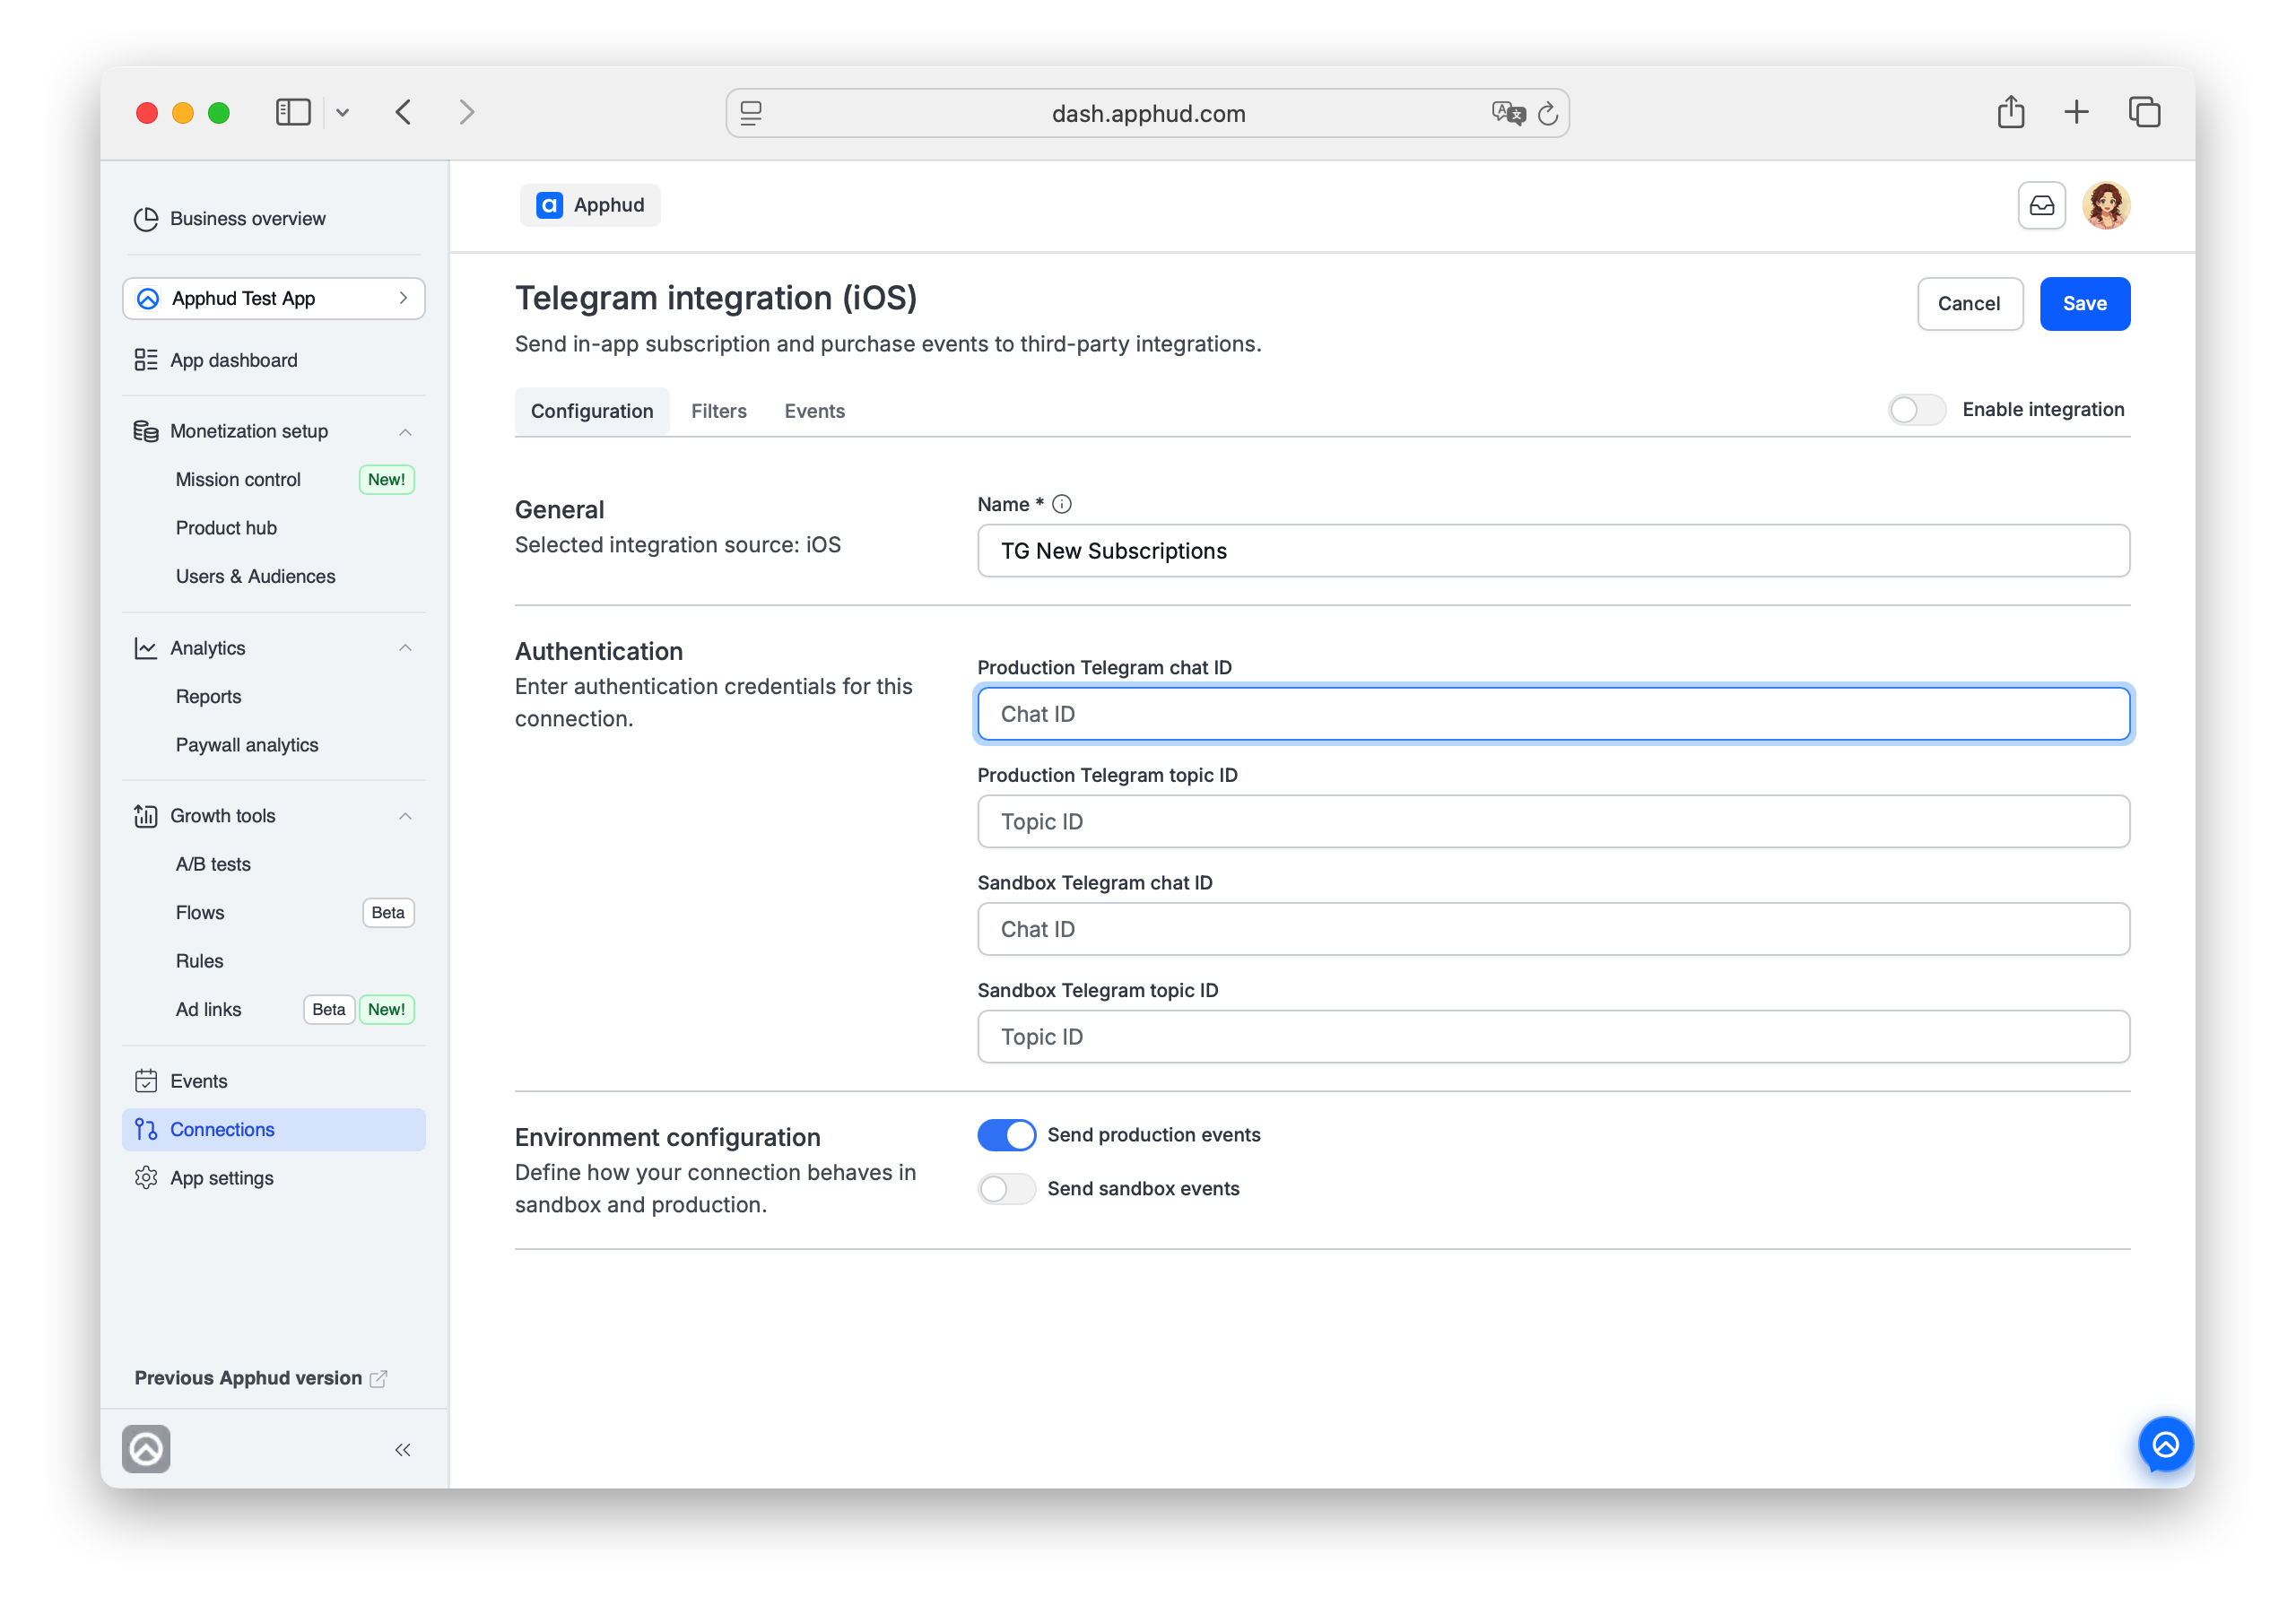Image resolution: width=2296 pixels, height=1623 pixels.
Task: Click the Monetization setup coins icon
Action: coord(146,432)
